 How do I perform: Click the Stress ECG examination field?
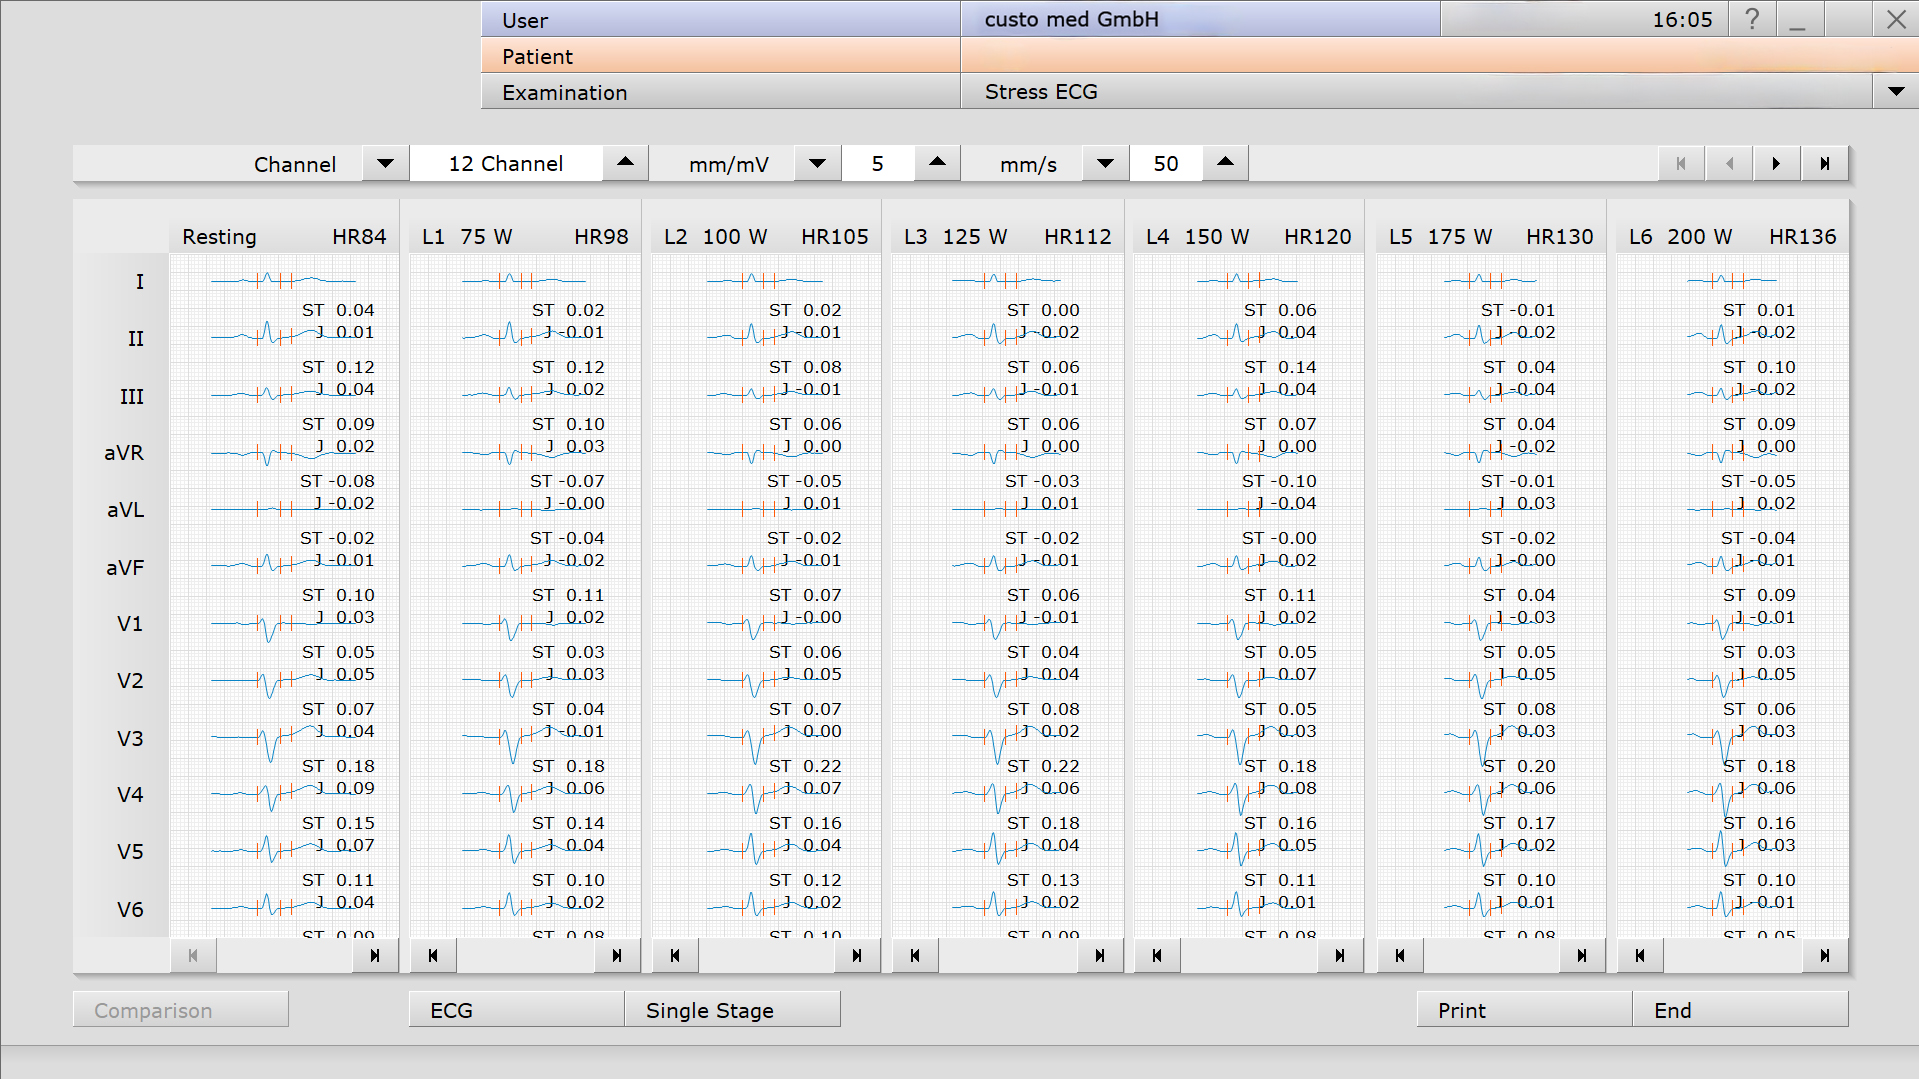pos(1417,91)
